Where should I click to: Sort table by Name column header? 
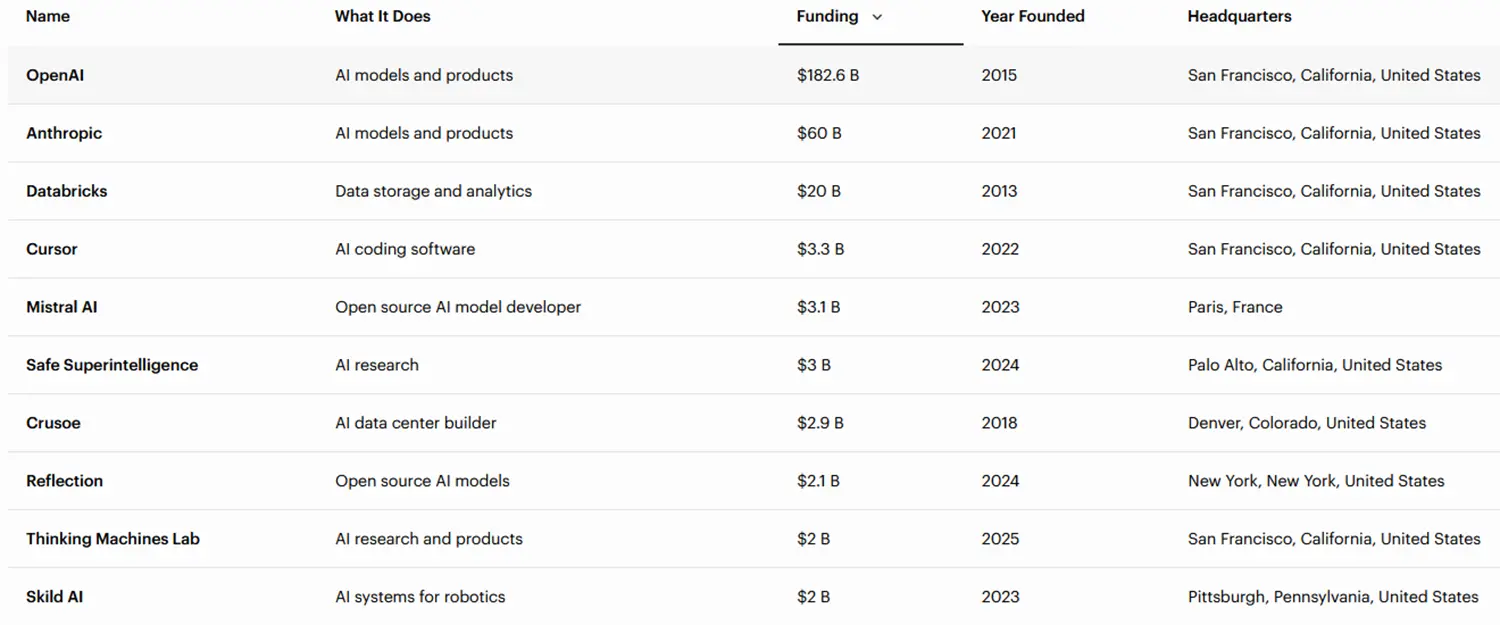click(x=48, y=16)
